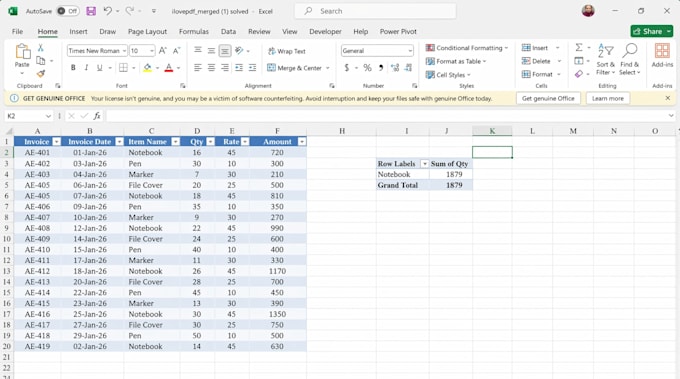Switch to the Power Pivot tab
The width and height of the screenshot is (680, 379).
pos(398,32)
